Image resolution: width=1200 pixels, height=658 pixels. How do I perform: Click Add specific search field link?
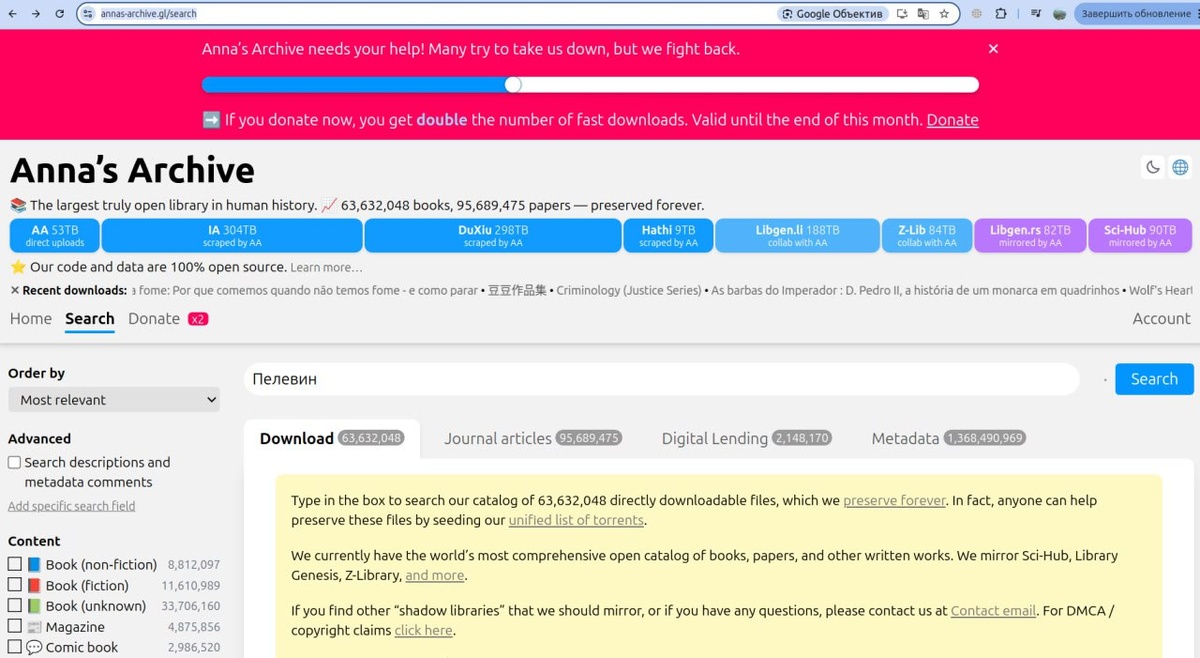(x=72, y=506)
